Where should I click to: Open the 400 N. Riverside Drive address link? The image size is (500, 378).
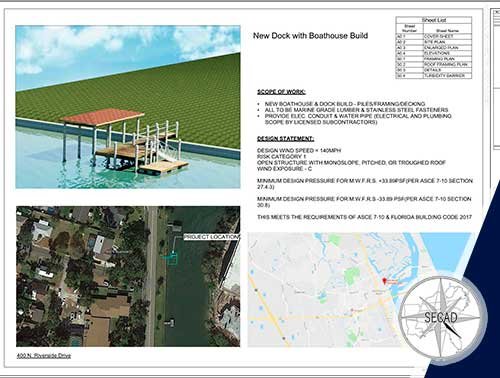coord(44,356)
